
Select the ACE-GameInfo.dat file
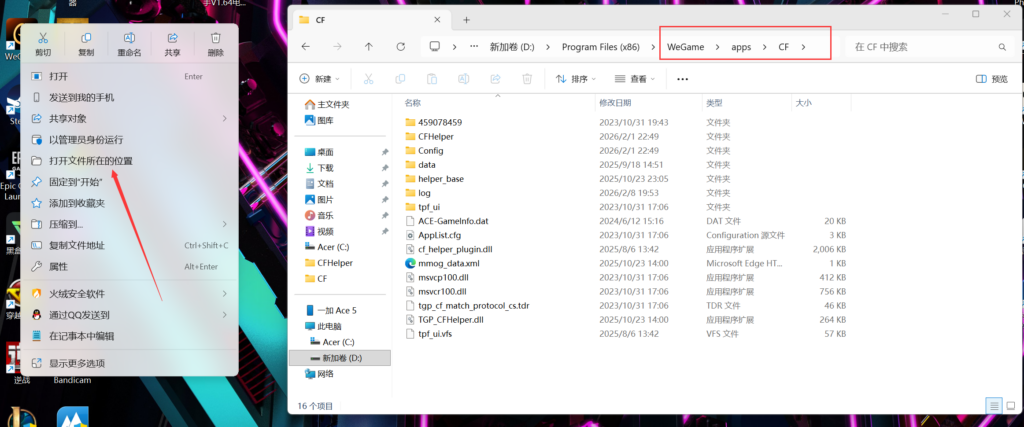pyautogui.click(x=453, y=221)
